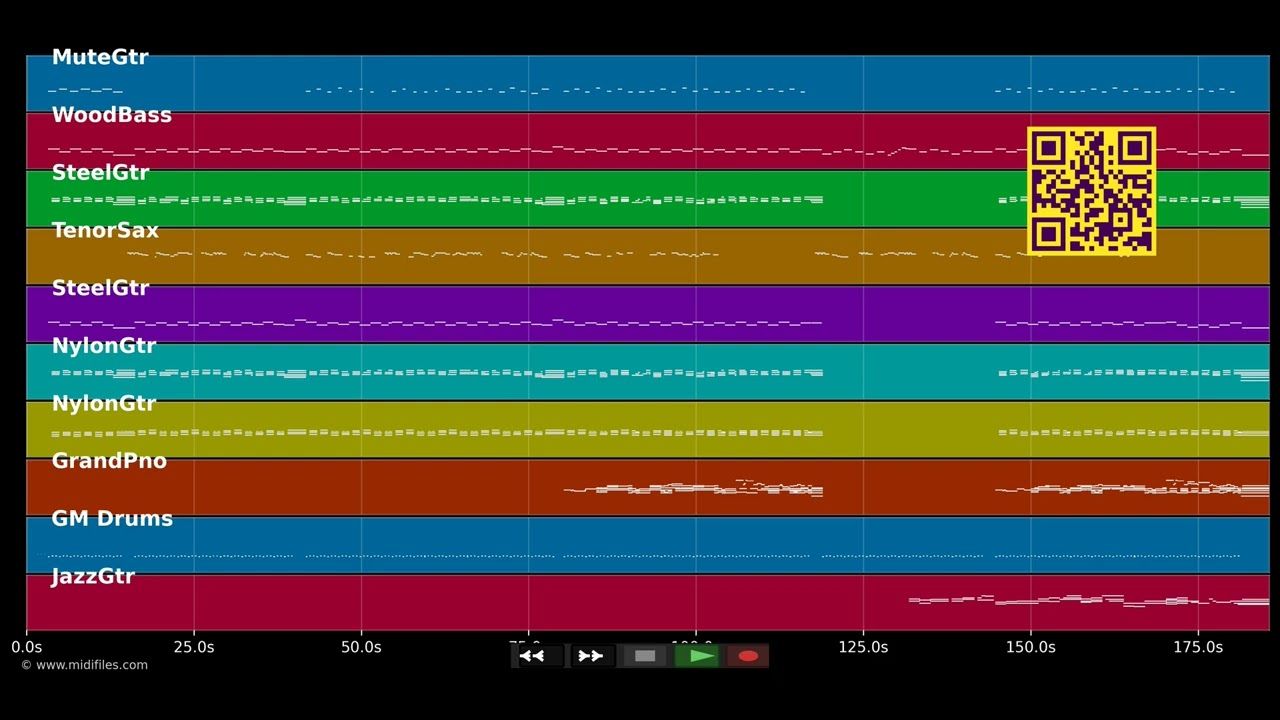The width and height of the screenshot is (1280, 720).
Task: Click the 0.0s timeline marker
Action: [x=27, y=647]
